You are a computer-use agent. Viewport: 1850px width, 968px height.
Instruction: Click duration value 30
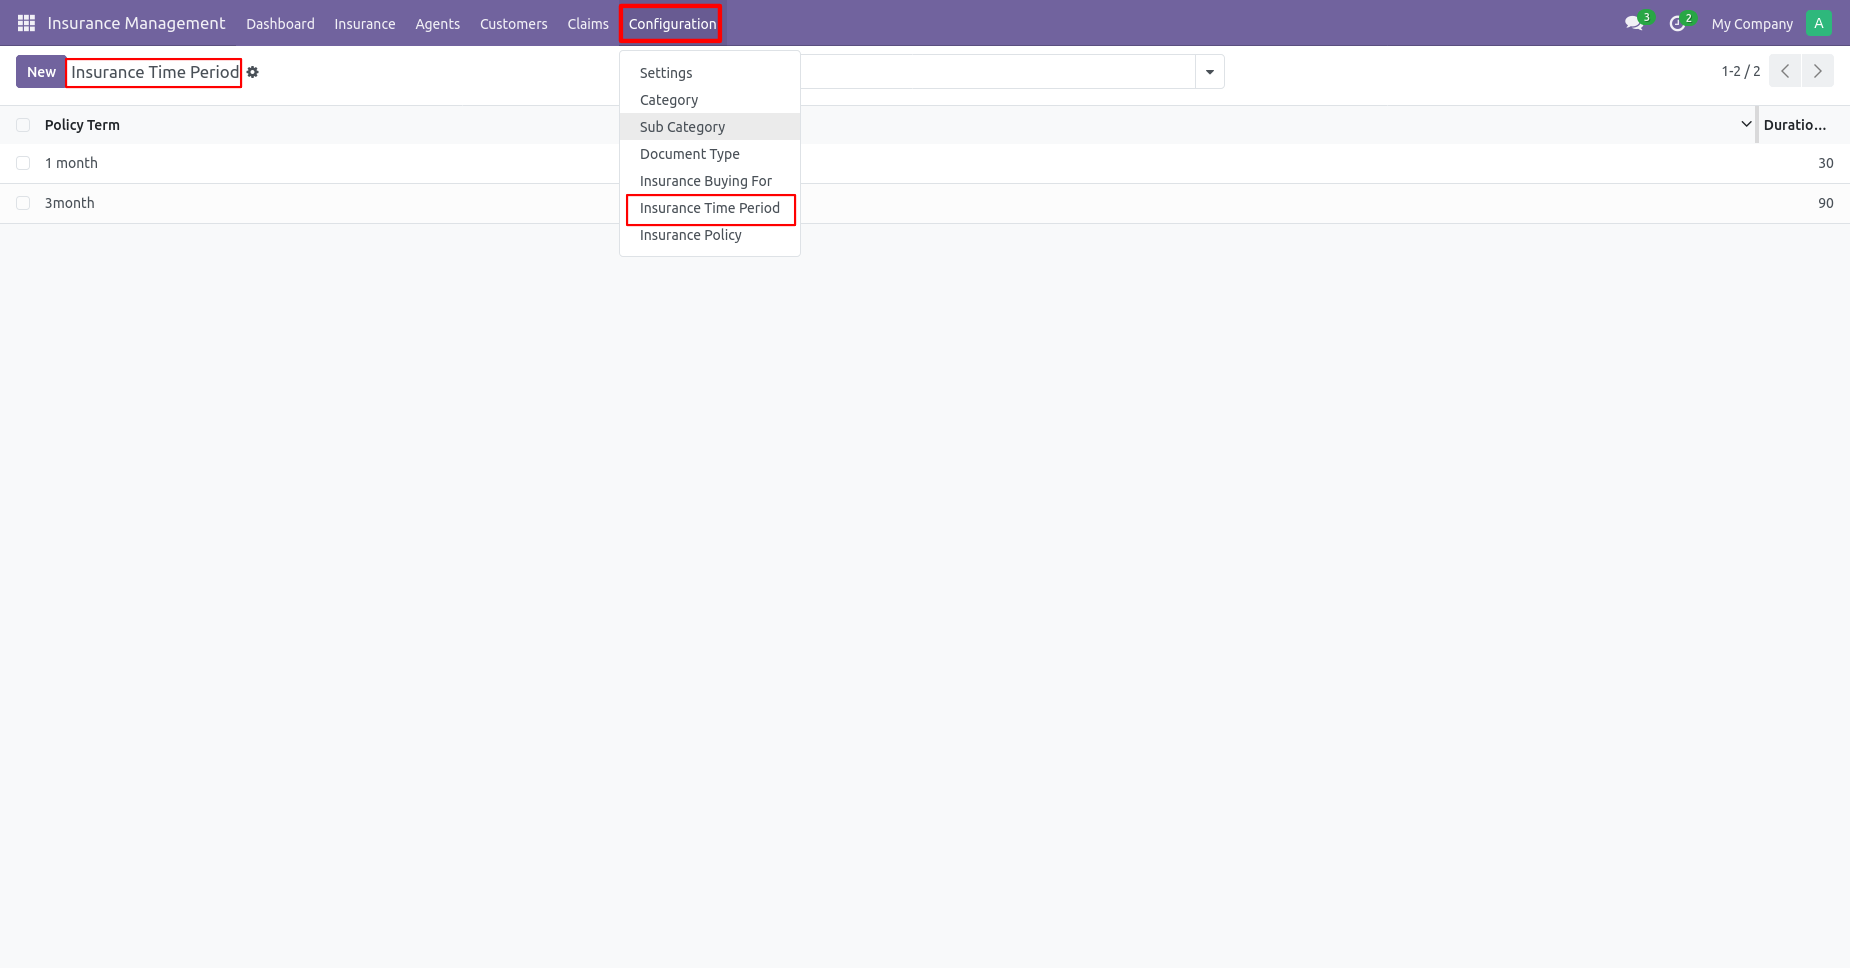(1825, 163)
